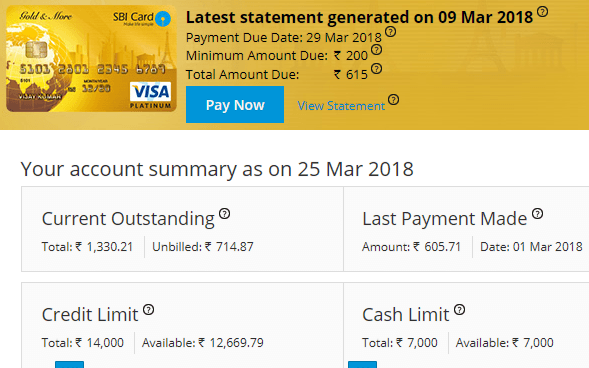
Task: Show help tooltip for Cash Limit
Action: [x=459, y=310]
